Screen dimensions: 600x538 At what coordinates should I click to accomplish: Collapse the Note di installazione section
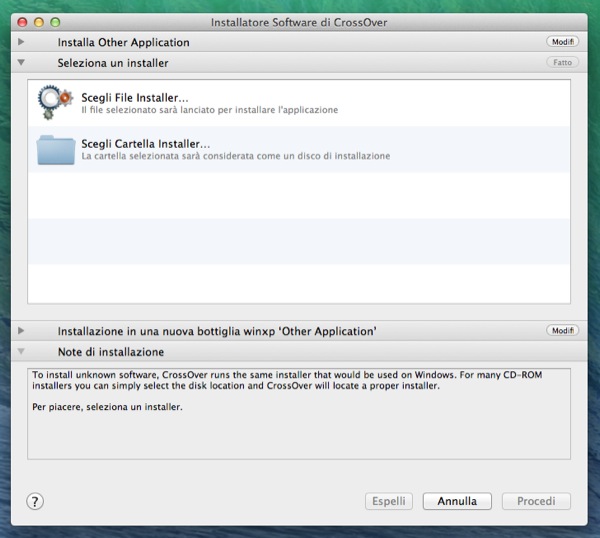coord(21,351)
